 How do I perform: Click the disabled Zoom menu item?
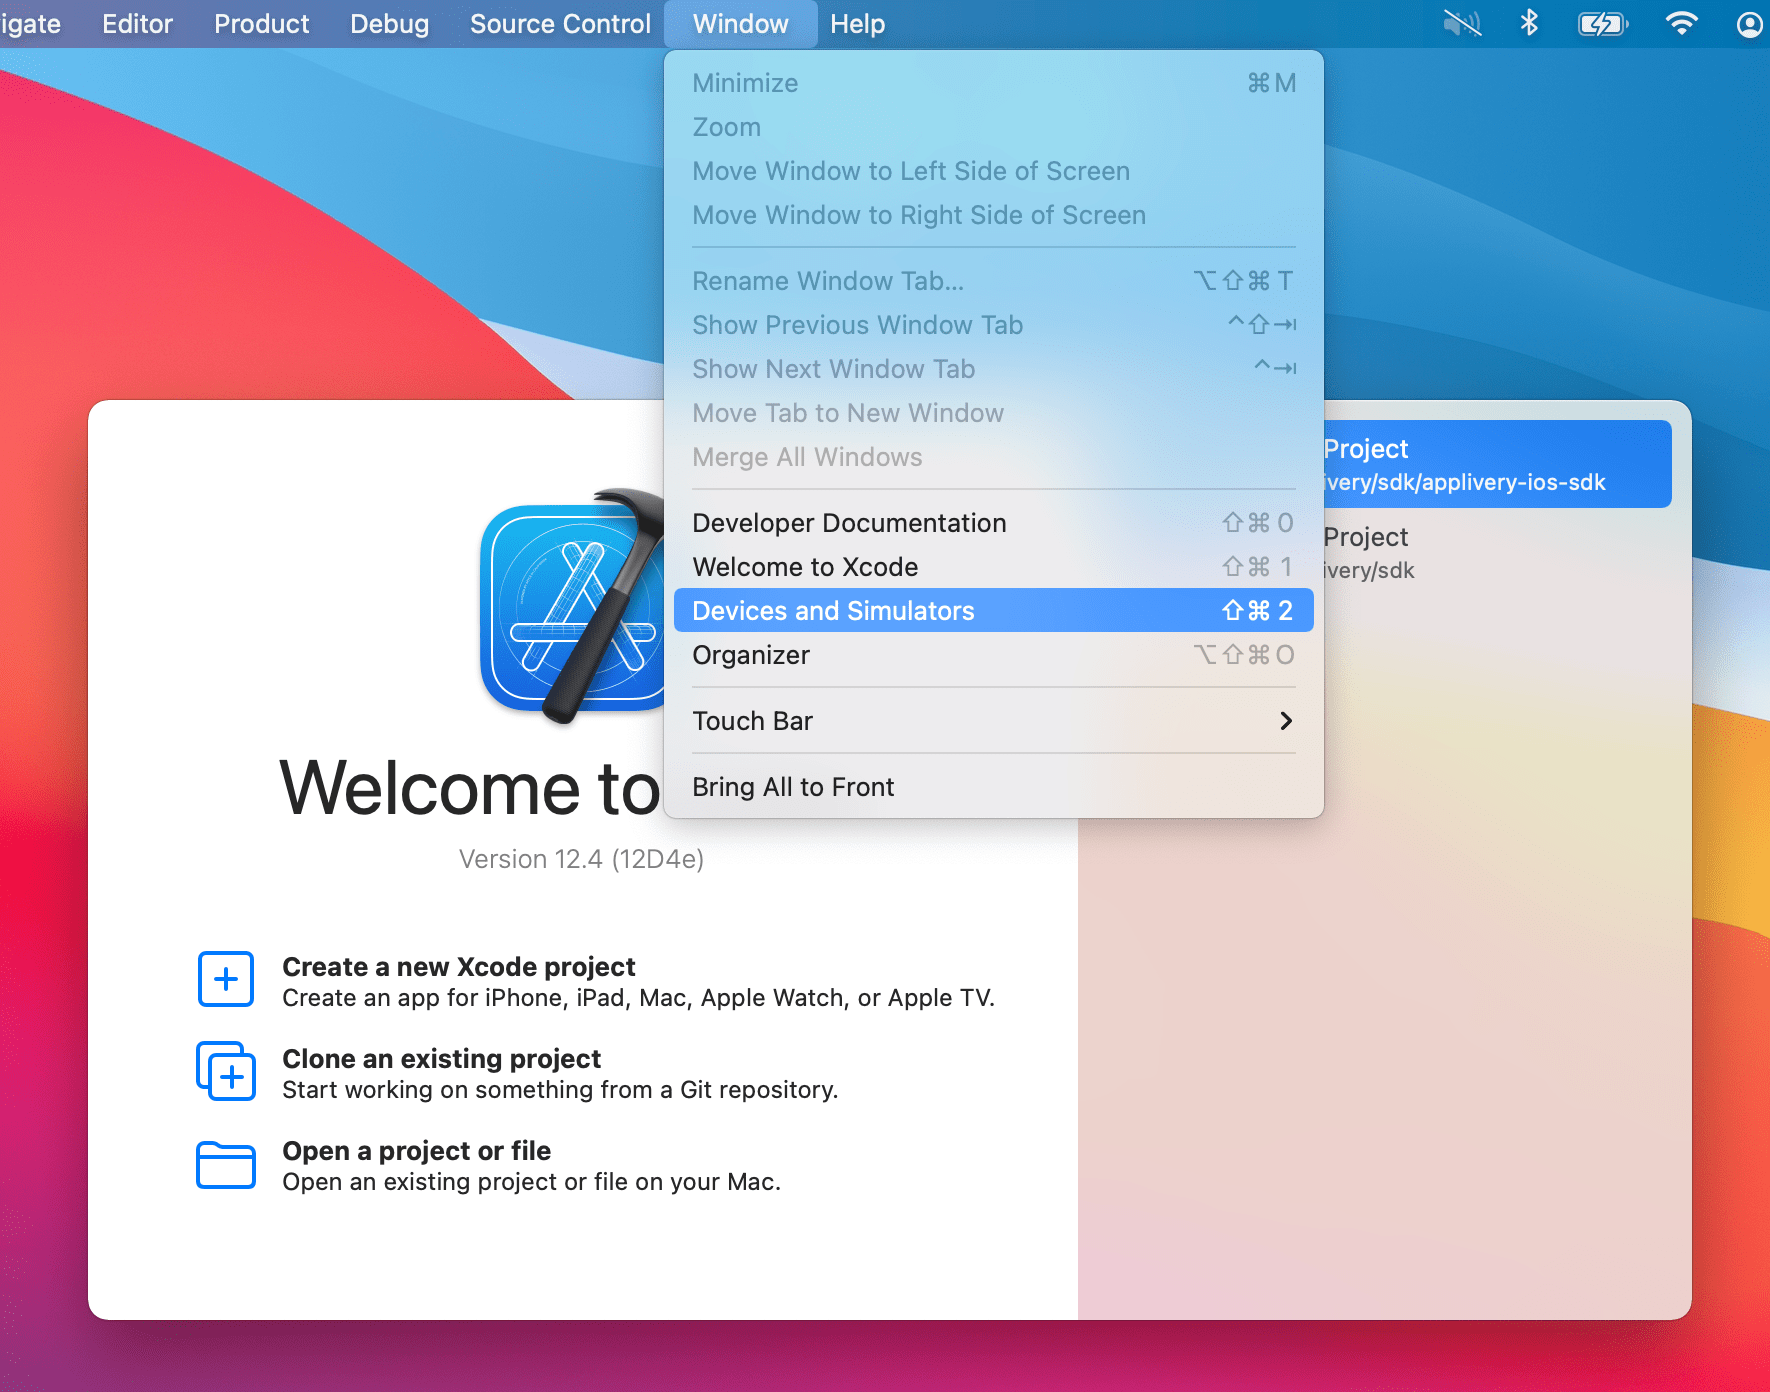click(x=993, y=127)
